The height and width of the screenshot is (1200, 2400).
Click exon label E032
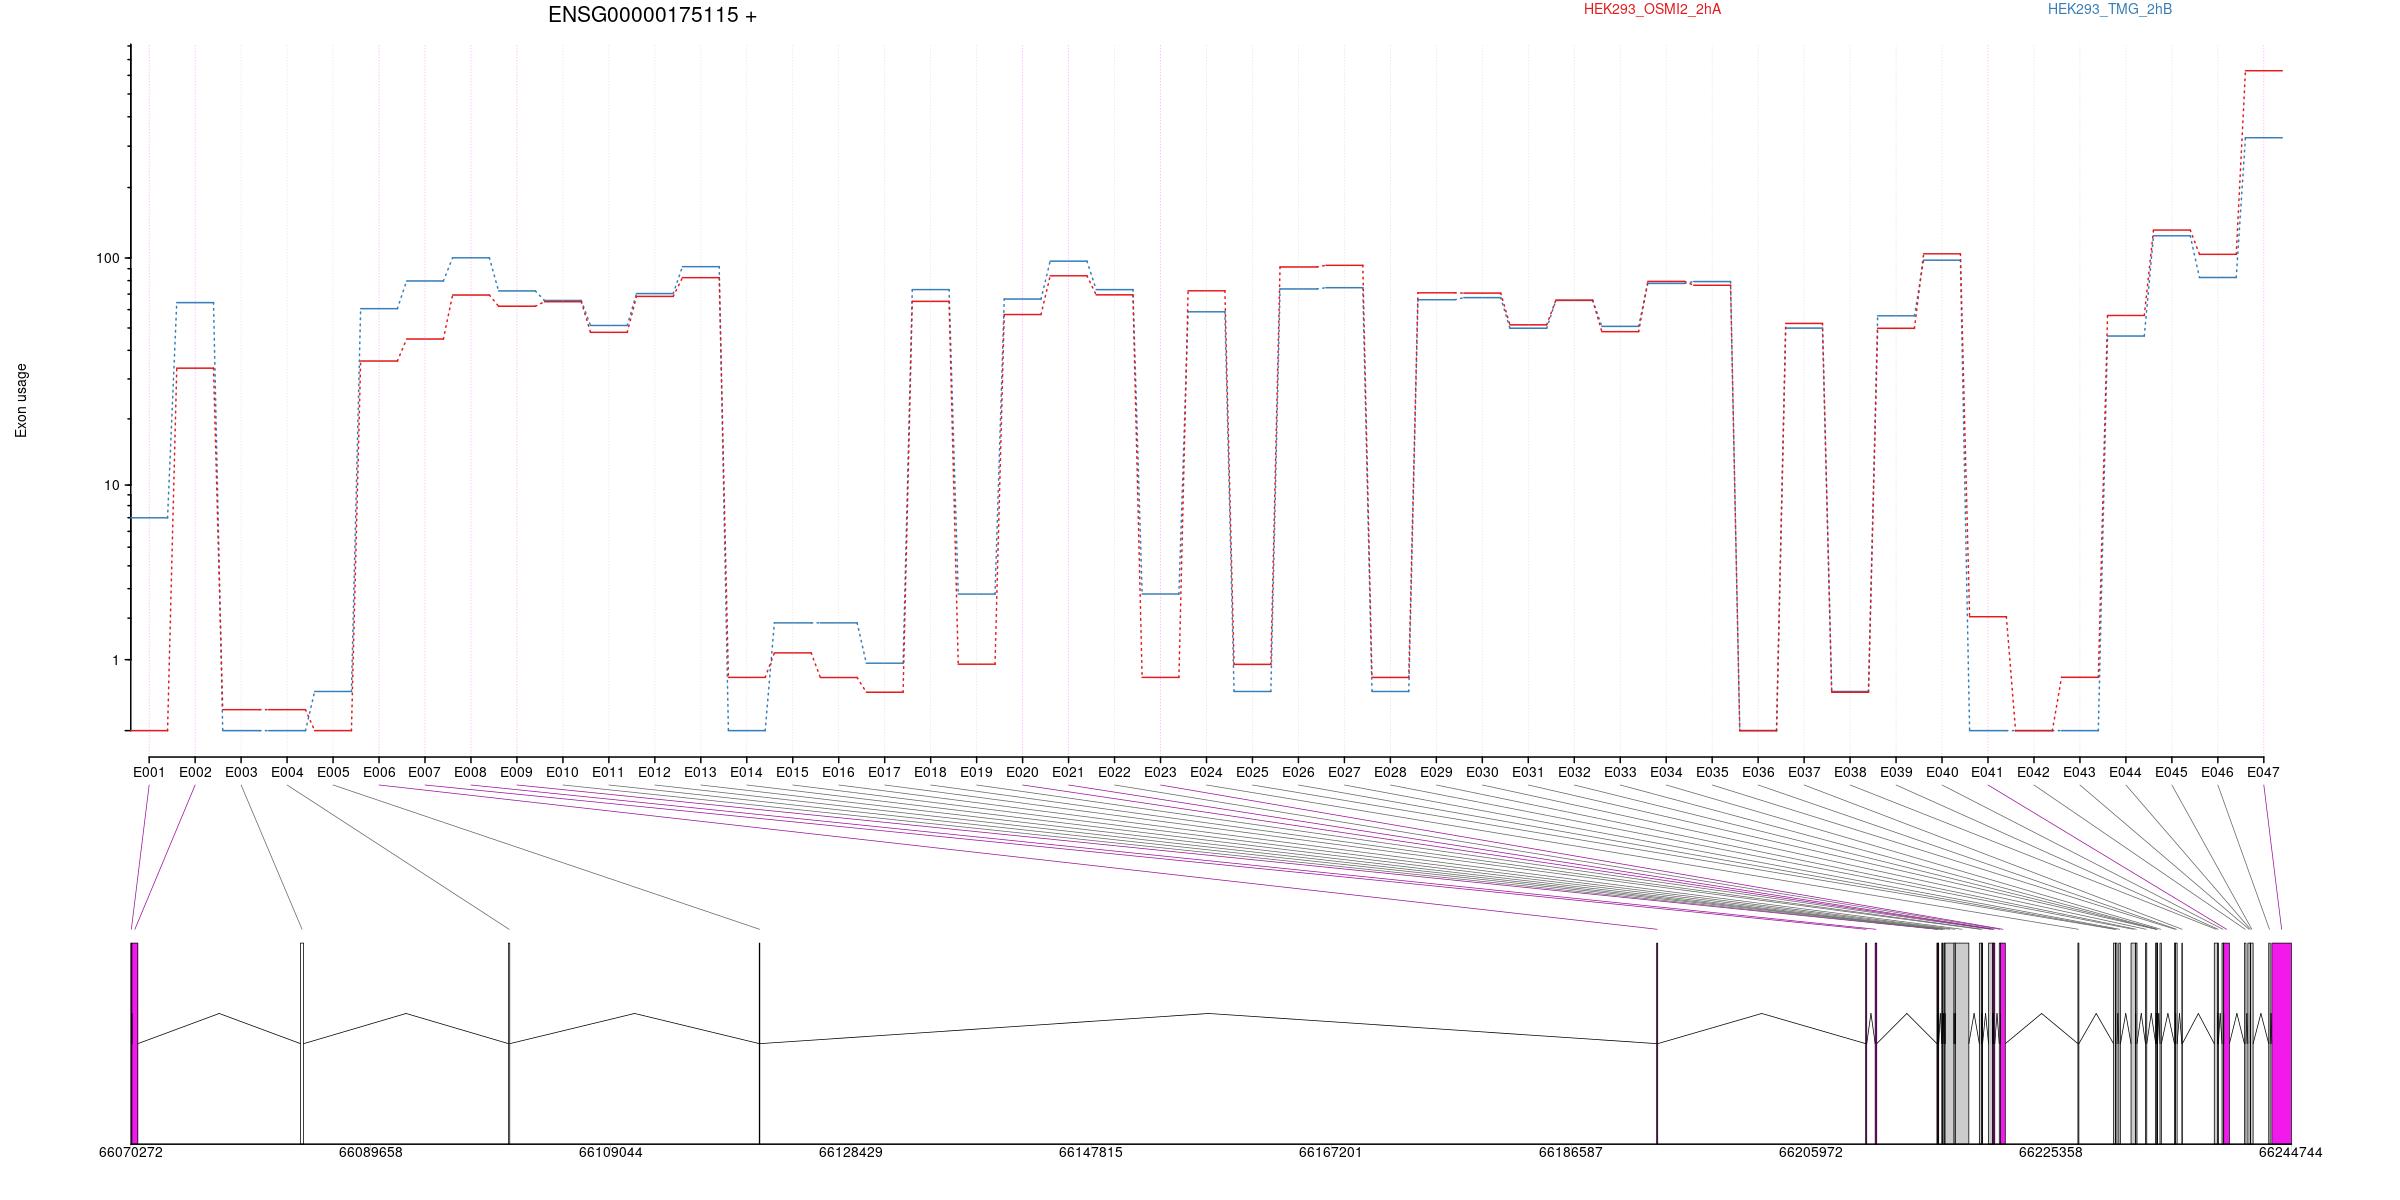coord(1575,772)
